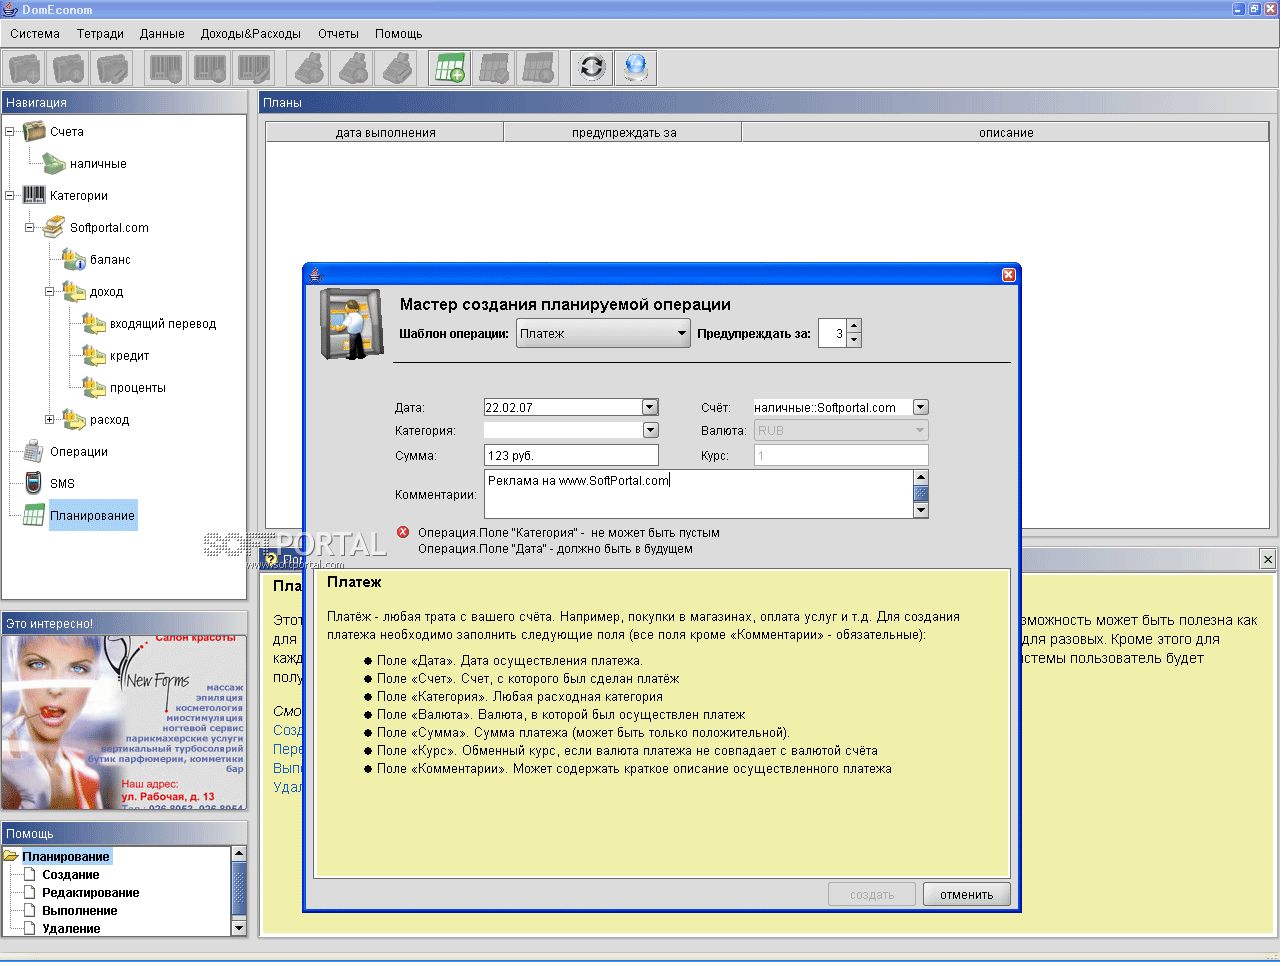Click the add operation cash register toolbar icon
Screen dimensions: 1280x962
308,68
